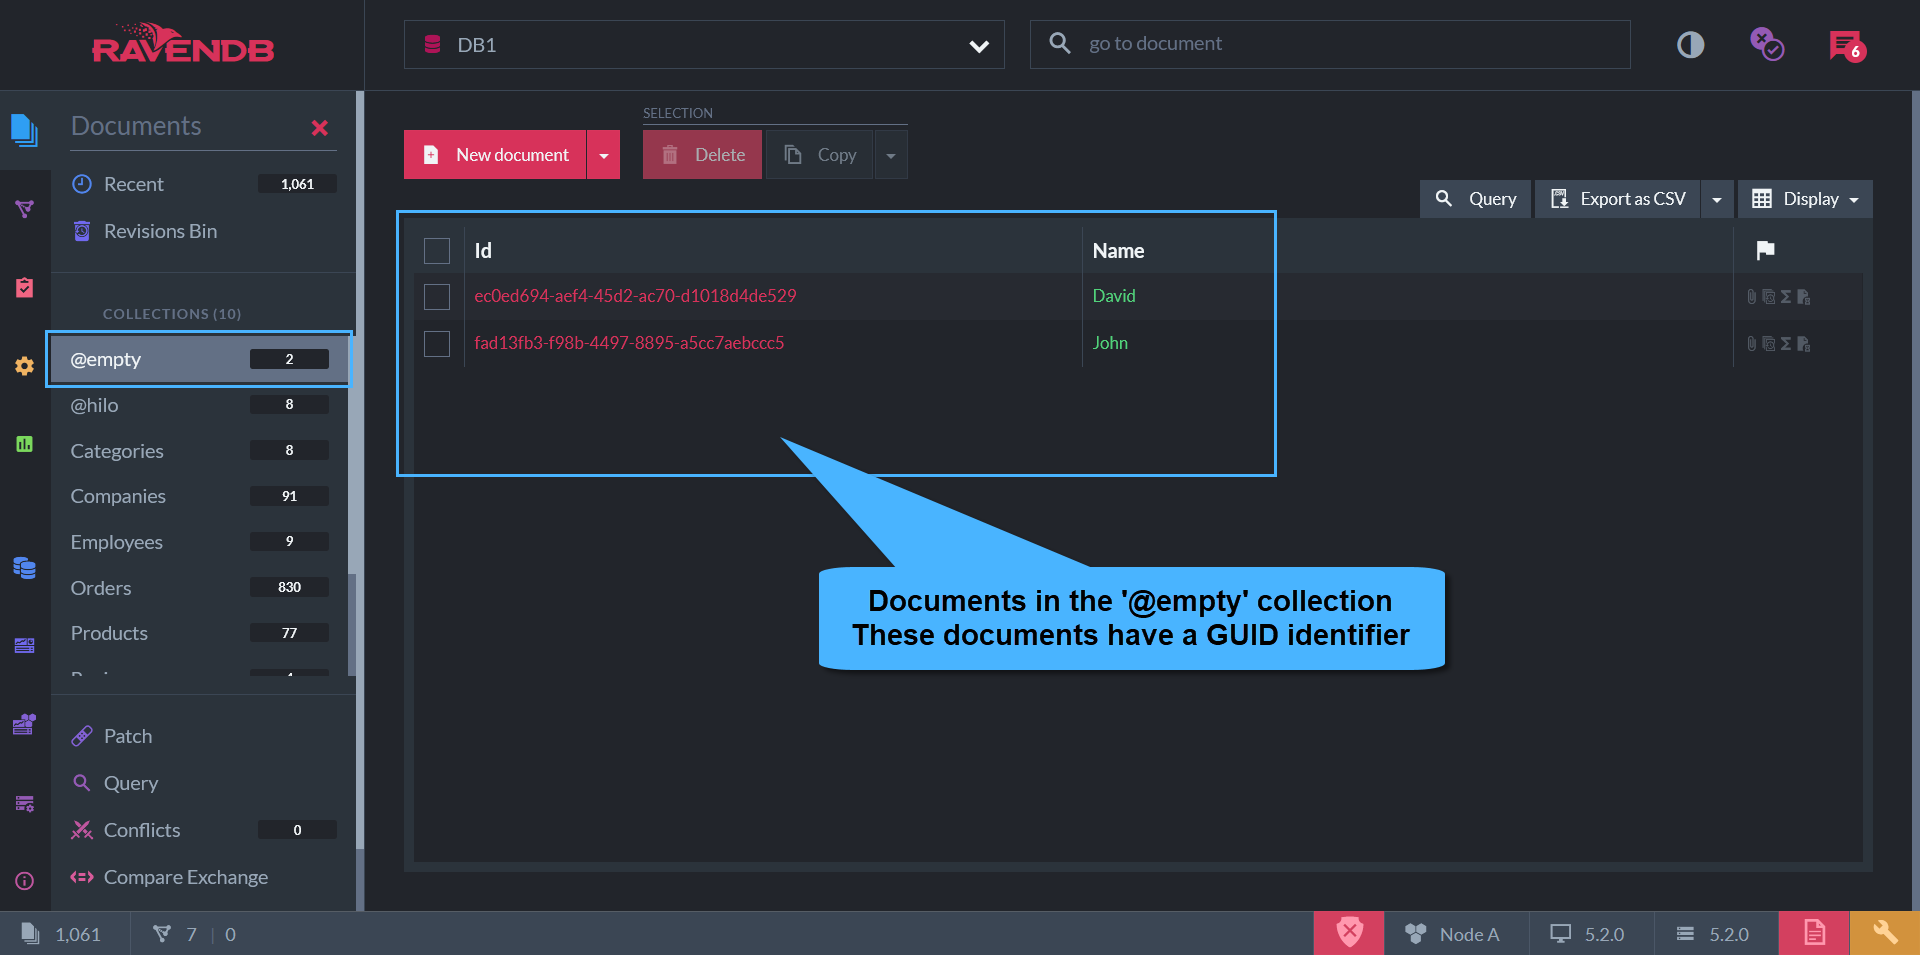Open the Databases sidebar icon
Image resolution: width=1920 pixels, height=955 pixels.
pyautogui.click(x=24, y=567)
